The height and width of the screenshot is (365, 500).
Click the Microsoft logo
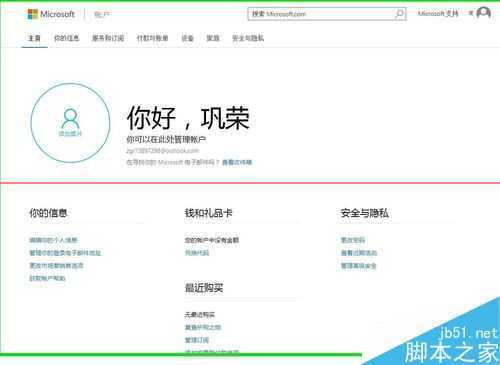click(x=51, y=14)
